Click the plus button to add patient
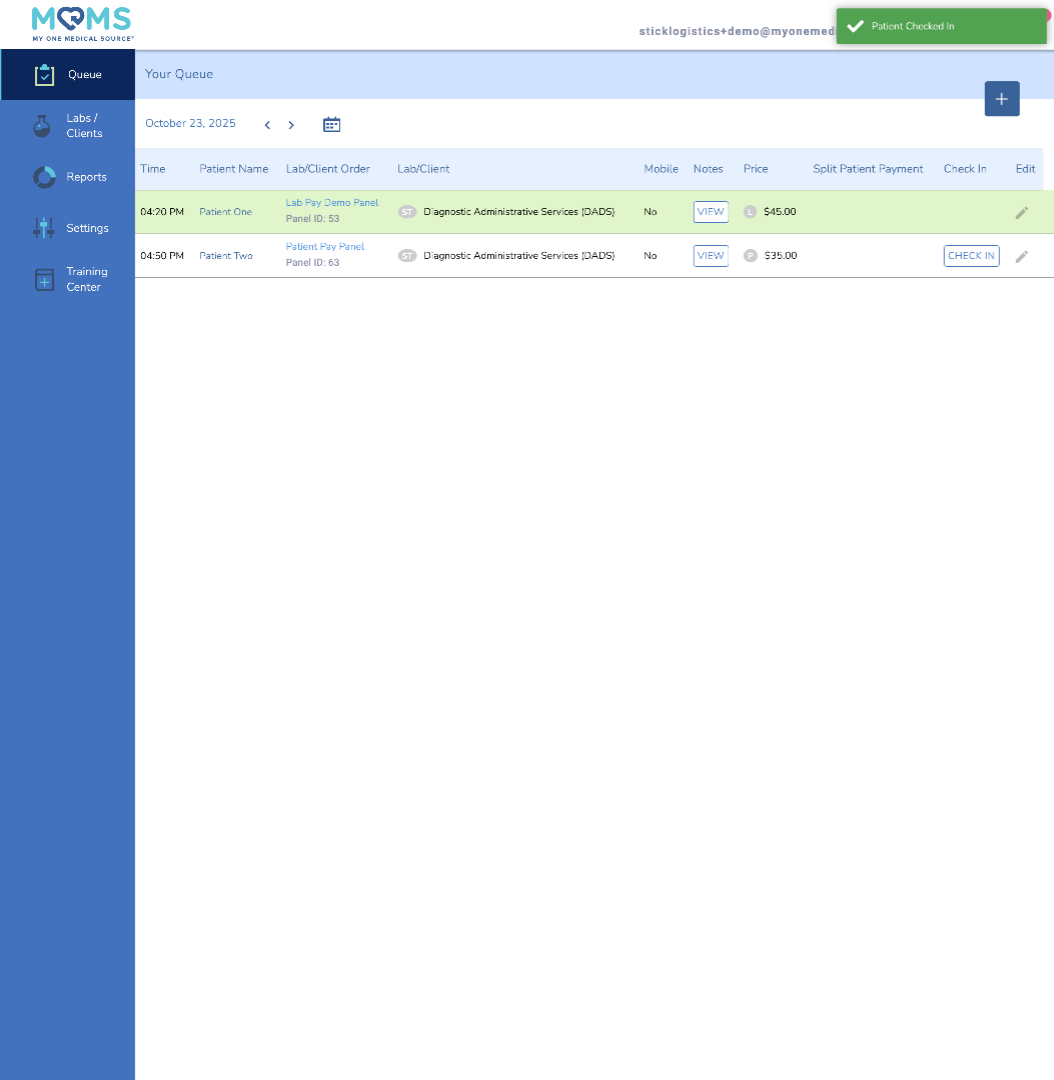Screen dimensions: 1054x1080 point(1001,99)
